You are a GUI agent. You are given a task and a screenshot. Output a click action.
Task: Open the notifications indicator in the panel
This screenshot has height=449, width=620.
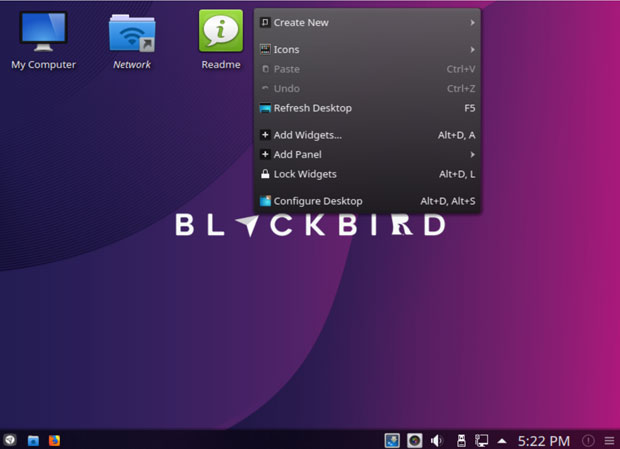pyautogui.click(x=588, y=440)
